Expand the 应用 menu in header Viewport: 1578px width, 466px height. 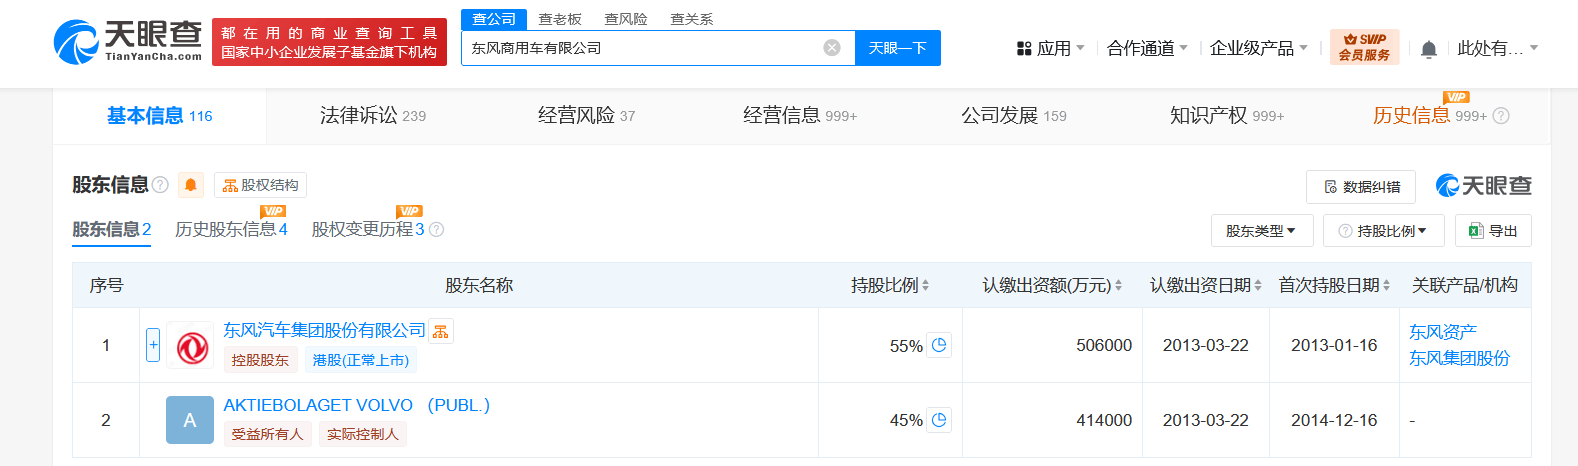[1051, 48]
